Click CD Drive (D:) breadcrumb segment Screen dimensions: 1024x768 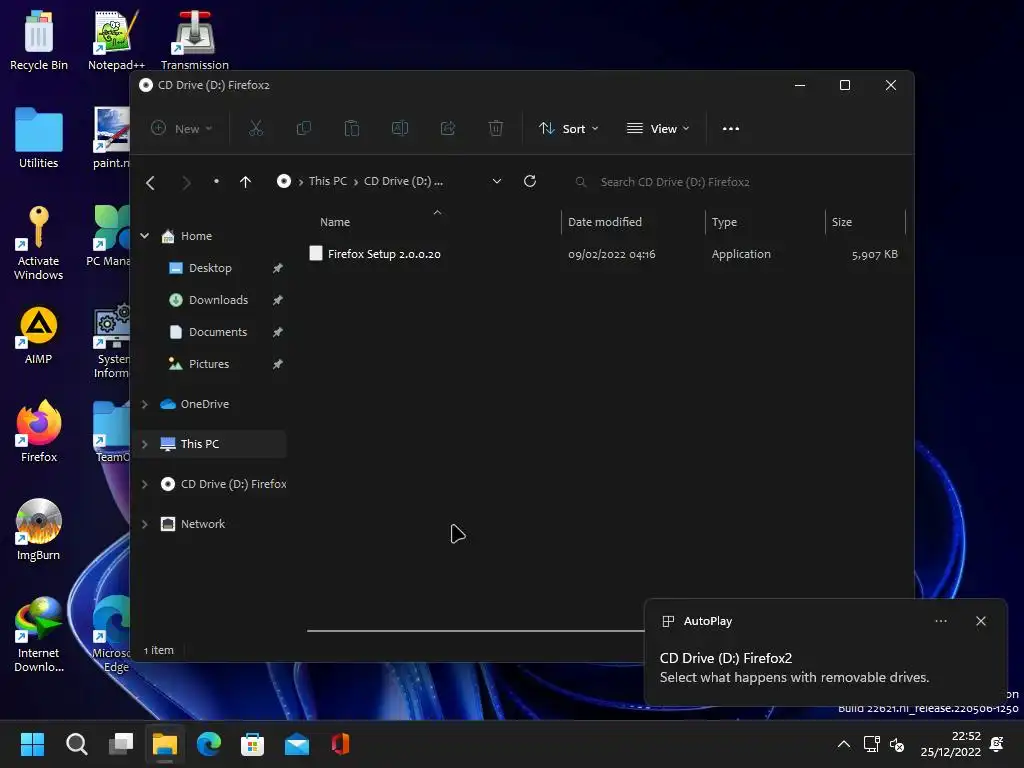(x=403, y=181)
